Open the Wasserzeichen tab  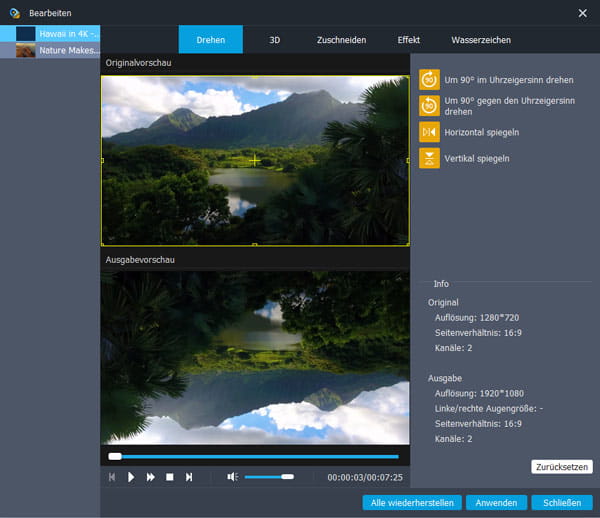coord(481,40)
